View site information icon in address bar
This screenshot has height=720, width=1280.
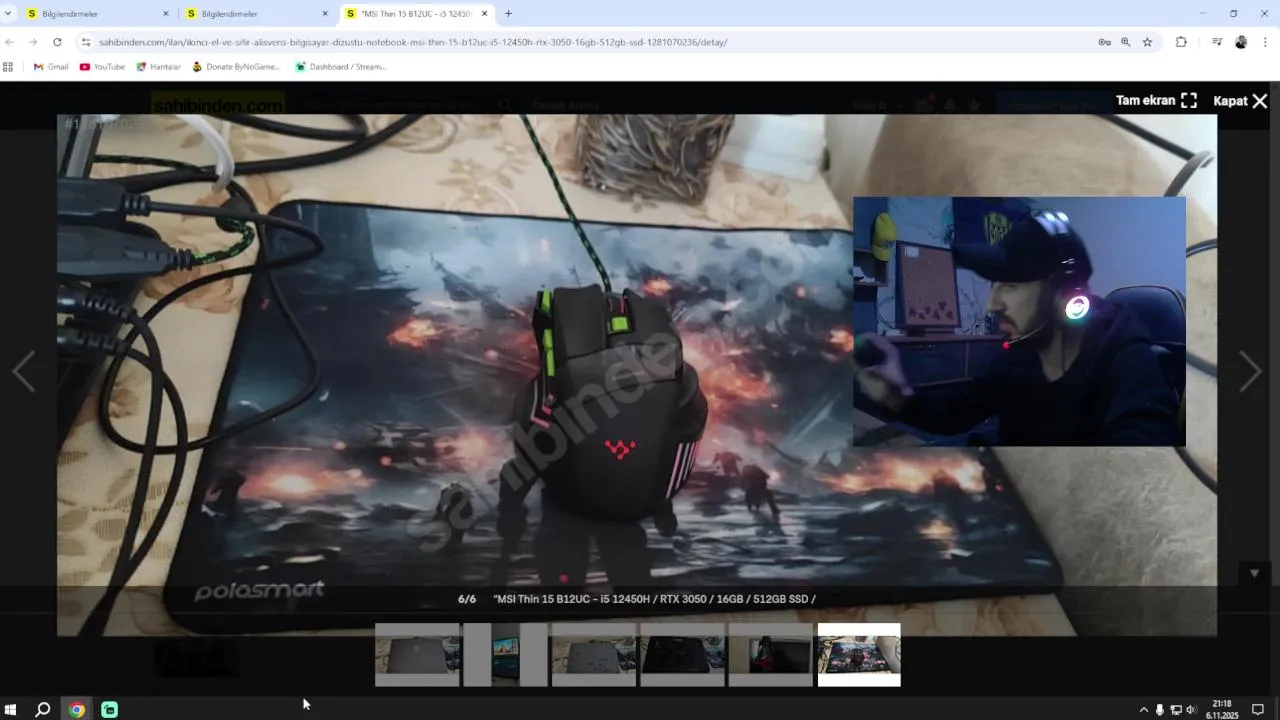click(x=86, y=42)
